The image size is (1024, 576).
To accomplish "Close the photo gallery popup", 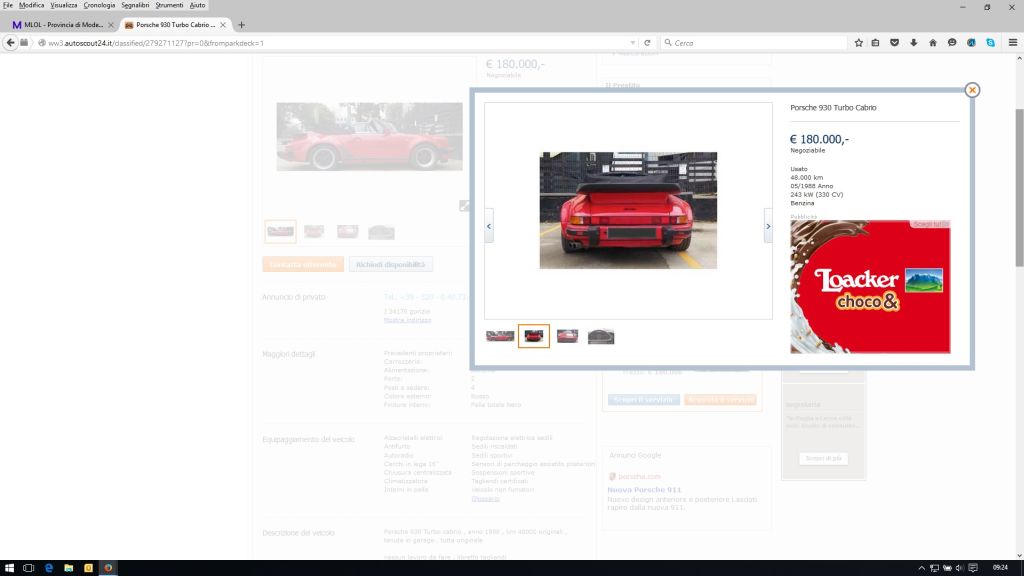I will tap(972, 90).
